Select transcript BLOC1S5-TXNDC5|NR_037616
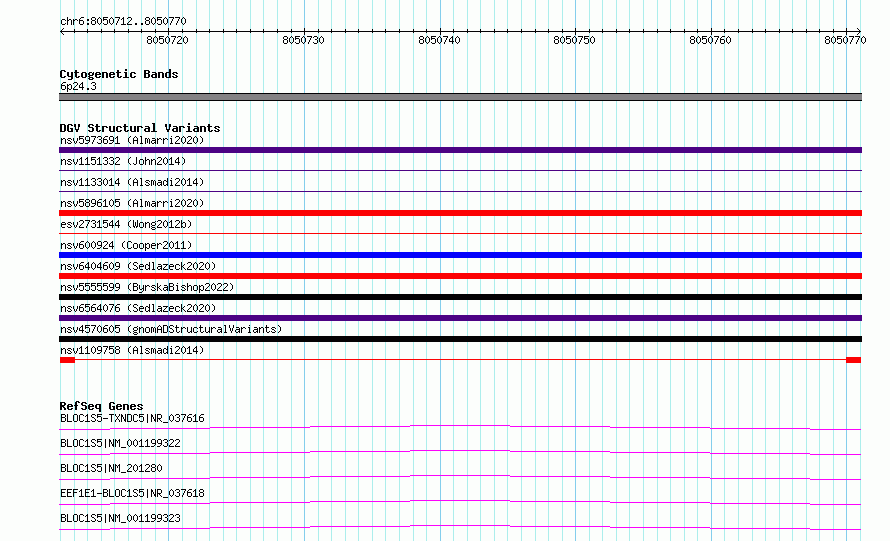The width and height of the screenshot is (890, 541). click(x=132, y=418)
